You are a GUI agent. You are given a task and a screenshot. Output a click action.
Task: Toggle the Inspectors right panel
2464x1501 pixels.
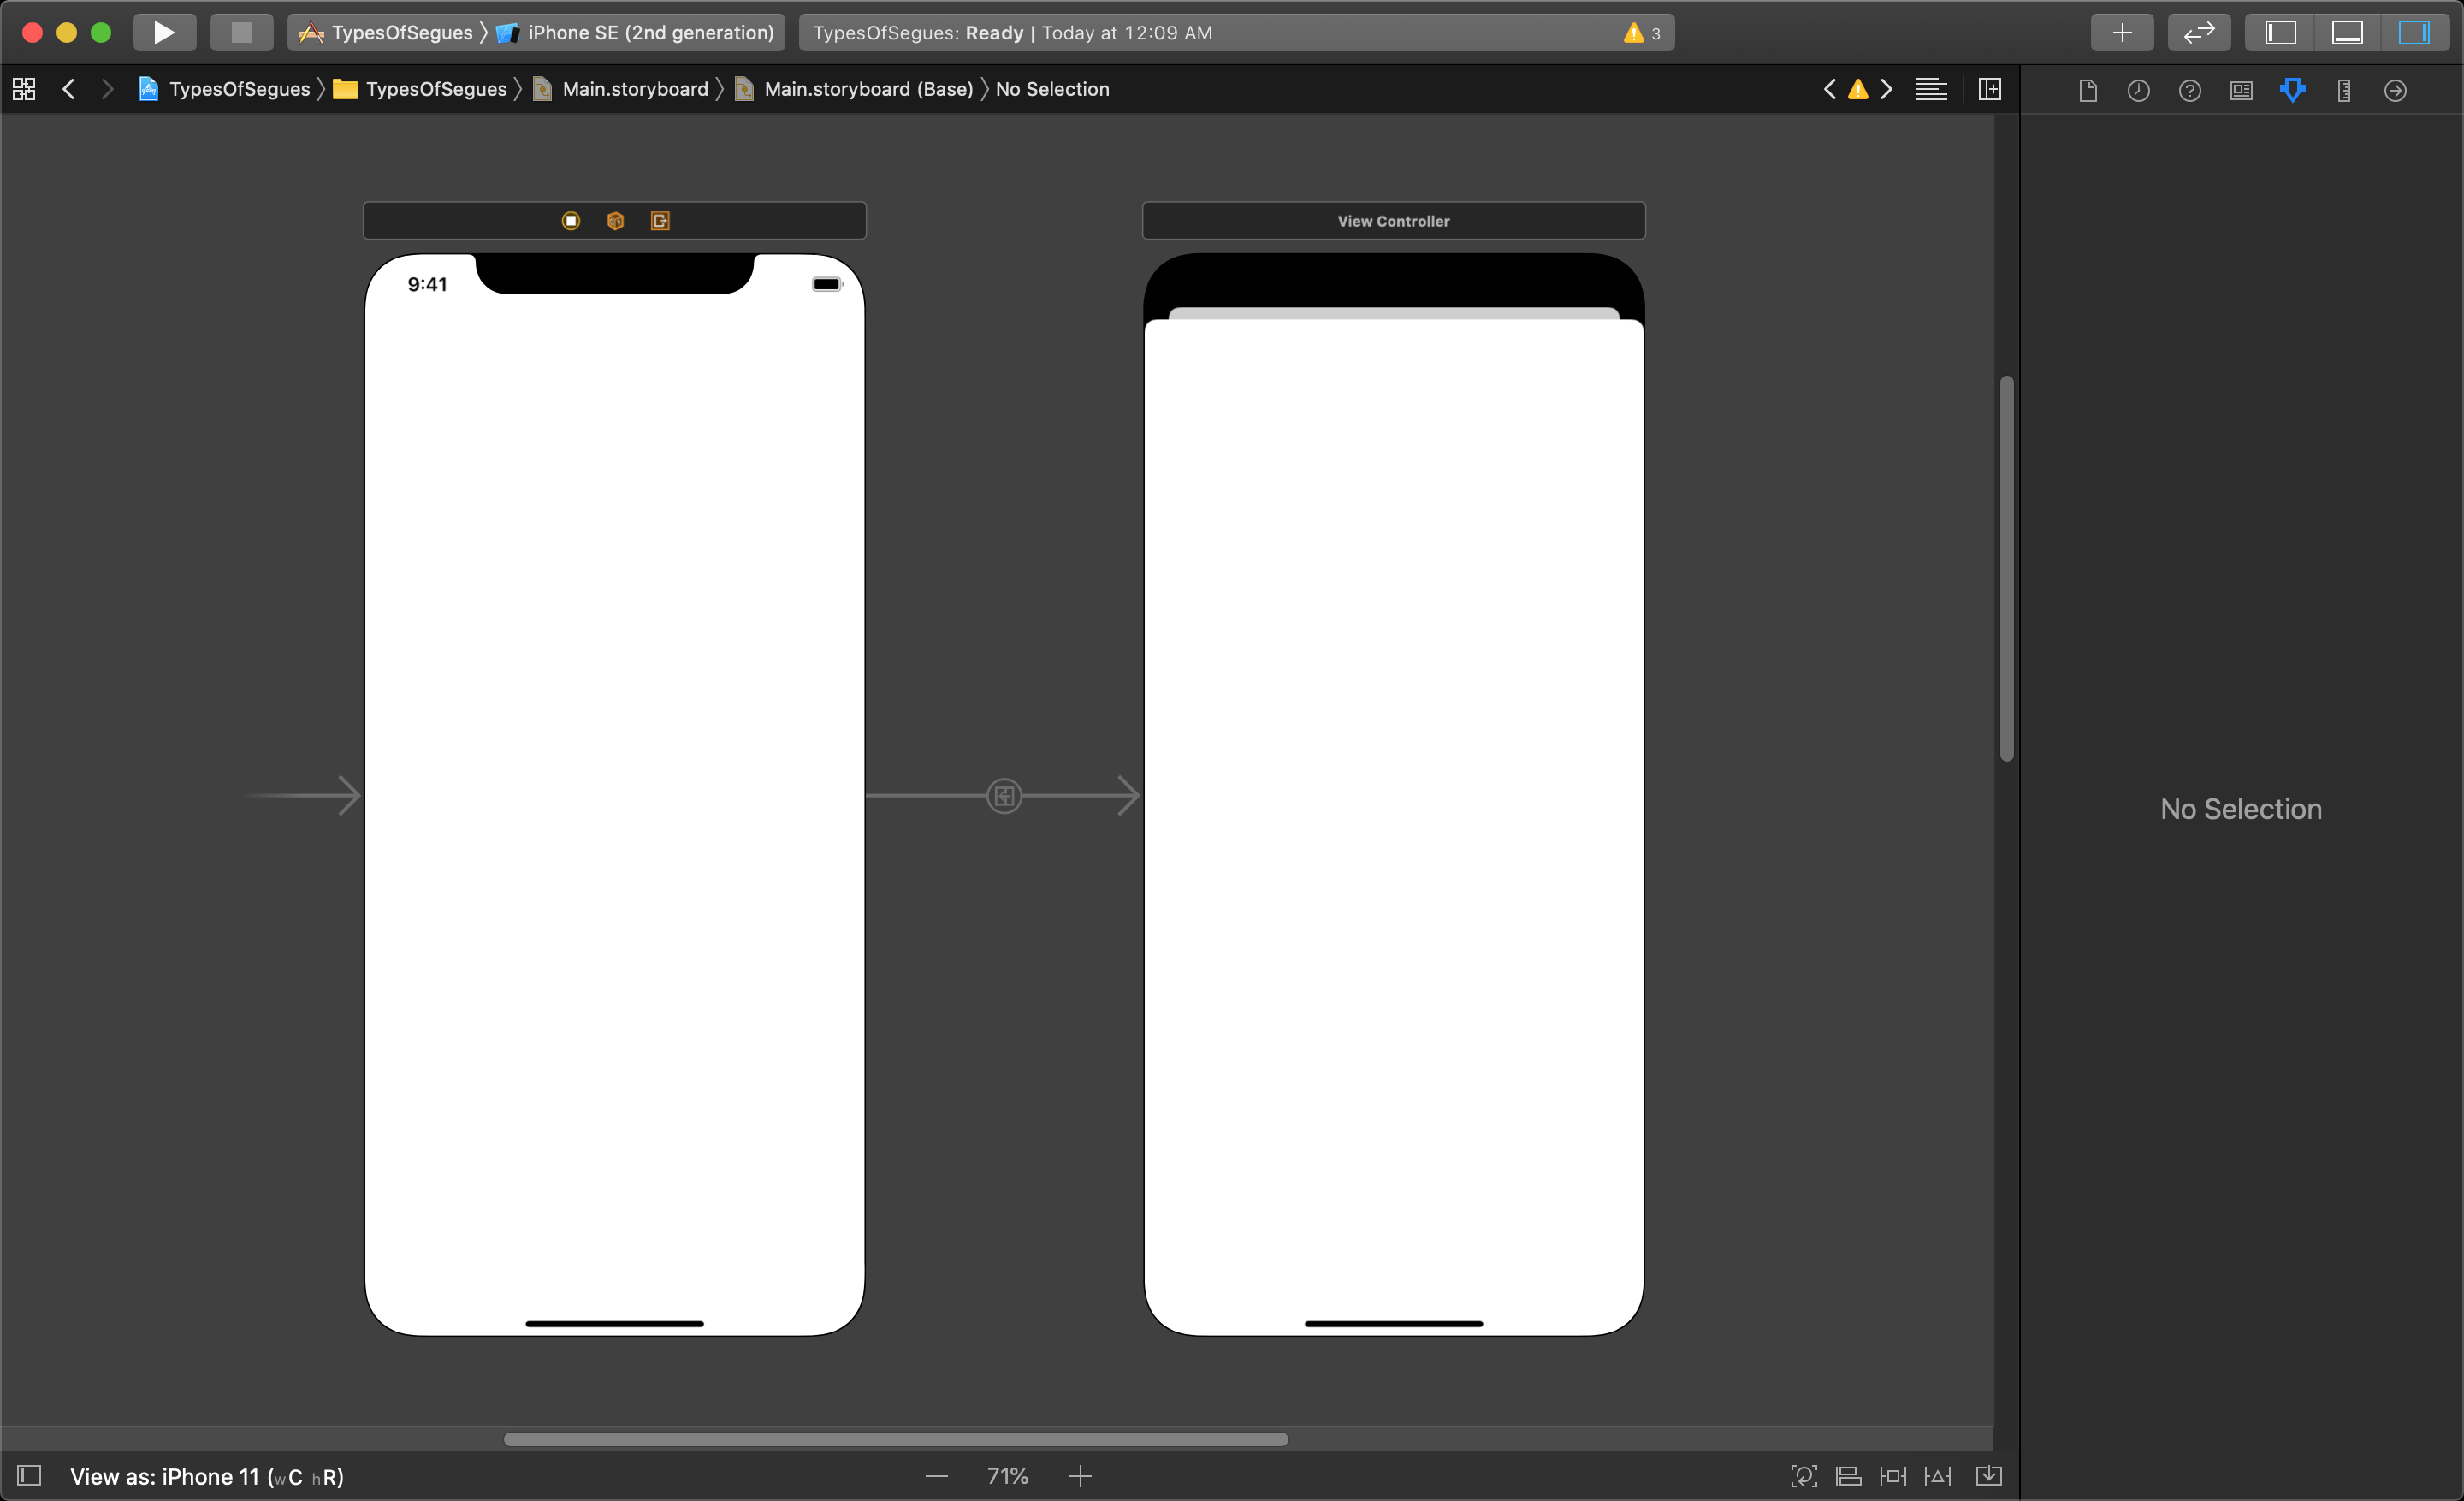coord(2413,32)
